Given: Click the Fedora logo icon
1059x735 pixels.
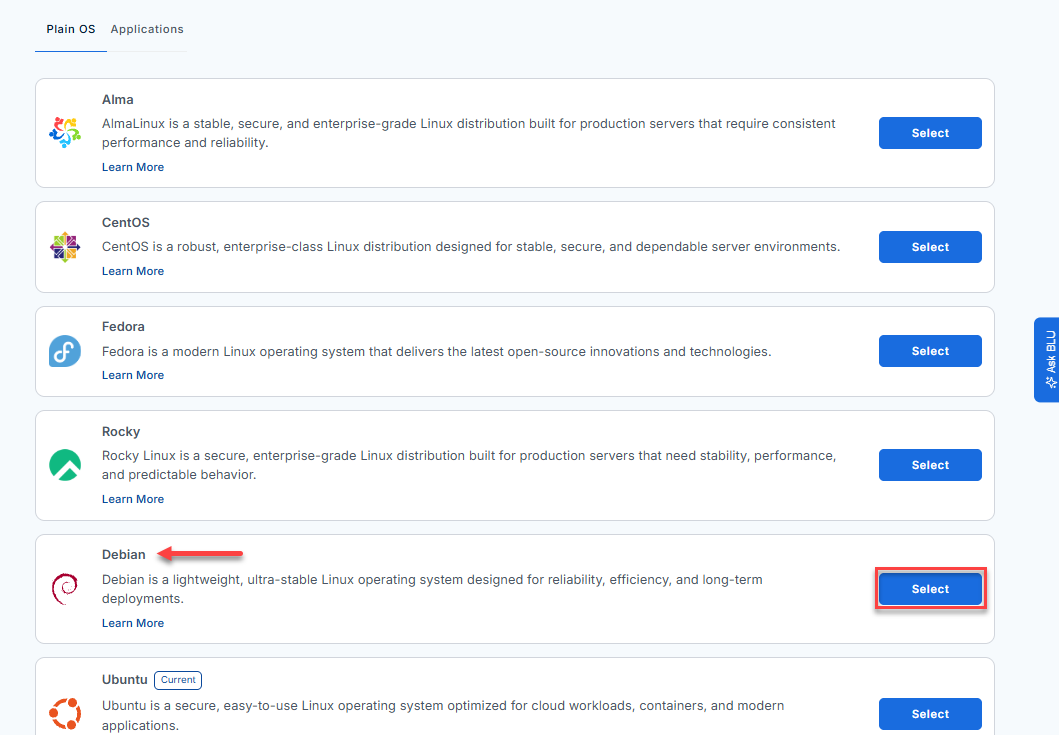Looking at the screenshot, I should [x=65, y=351].
